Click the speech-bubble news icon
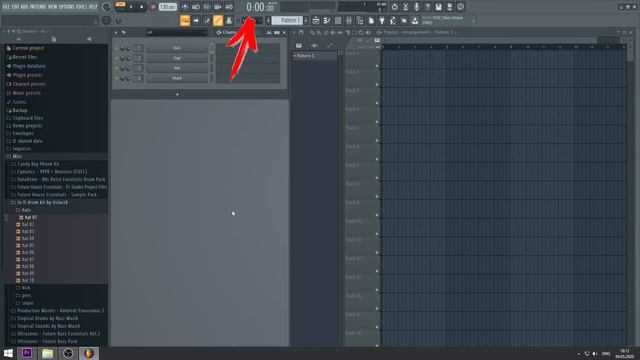Screen dimensions: 640x360 (460, 7)
